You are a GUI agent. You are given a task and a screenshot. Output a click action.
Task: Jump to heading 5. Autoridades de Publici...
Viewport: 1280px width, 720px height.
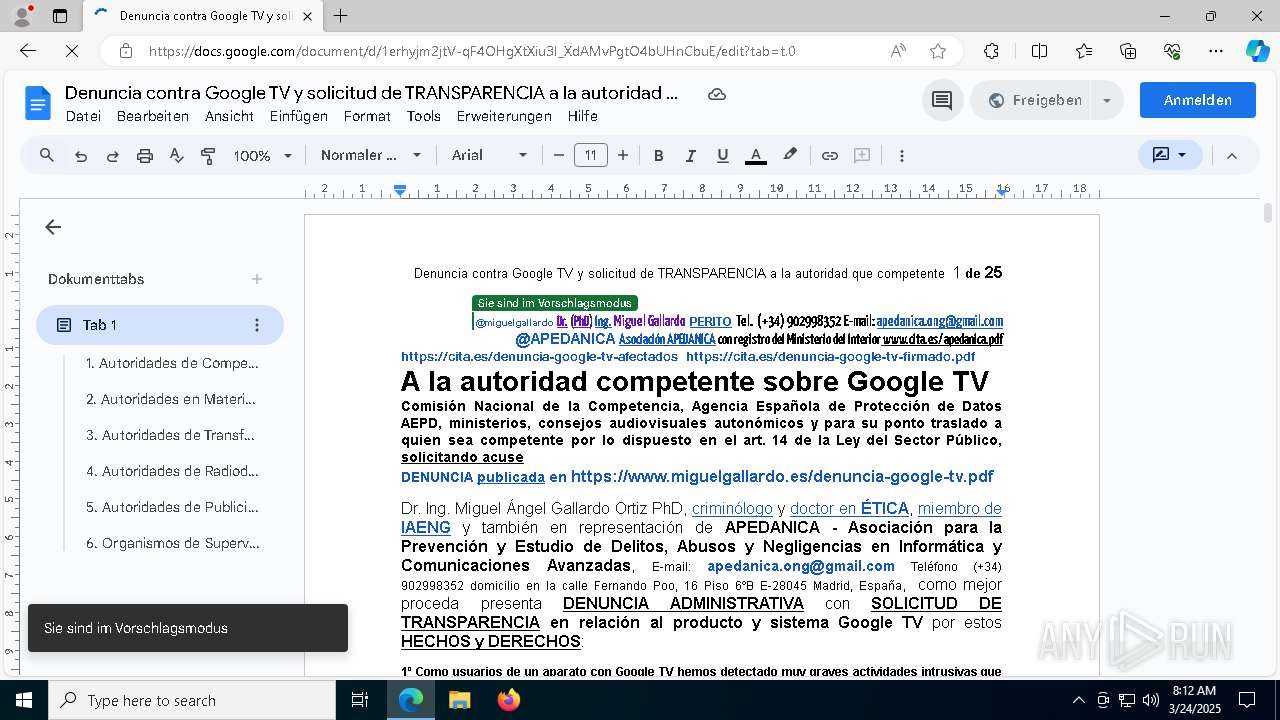[x=172, y=507]
